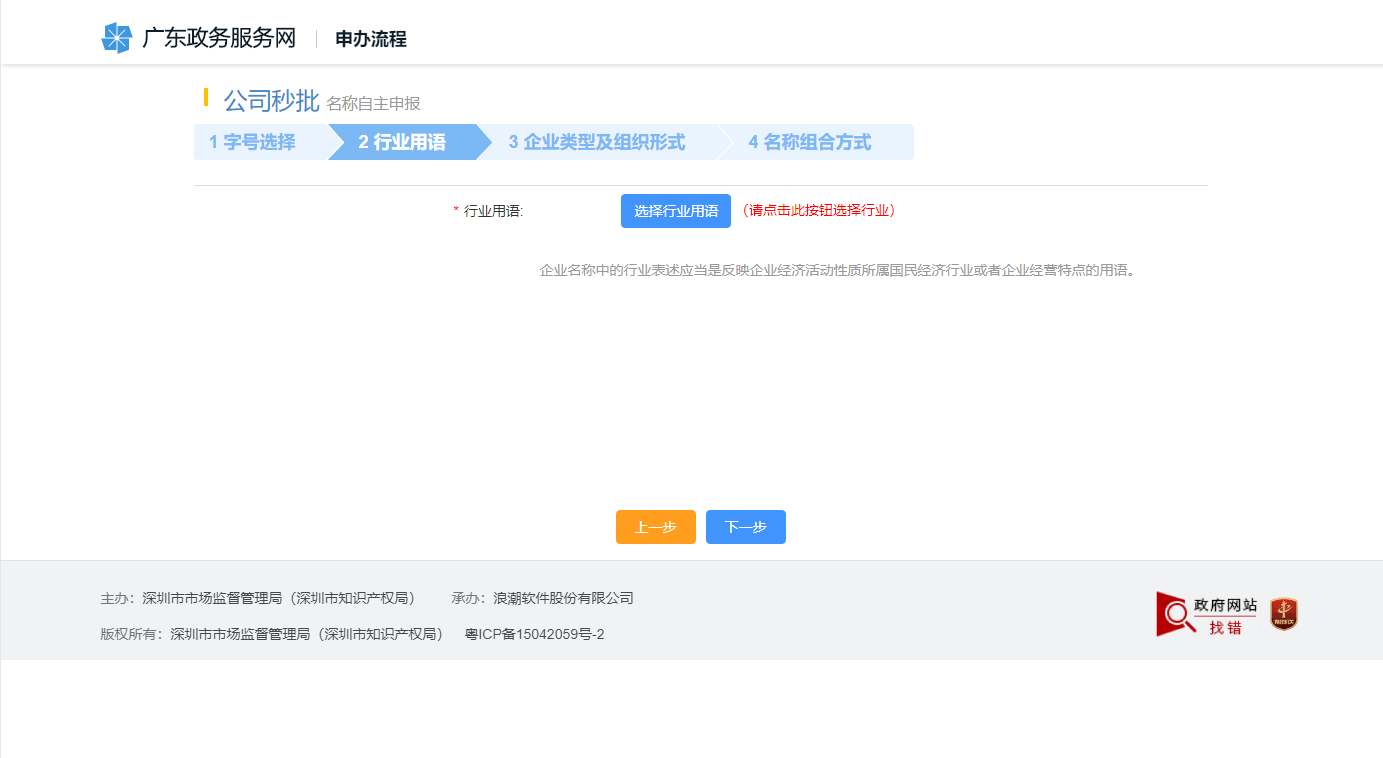
Task: Click the 选择行业用语 button
Action: [675, 211]
